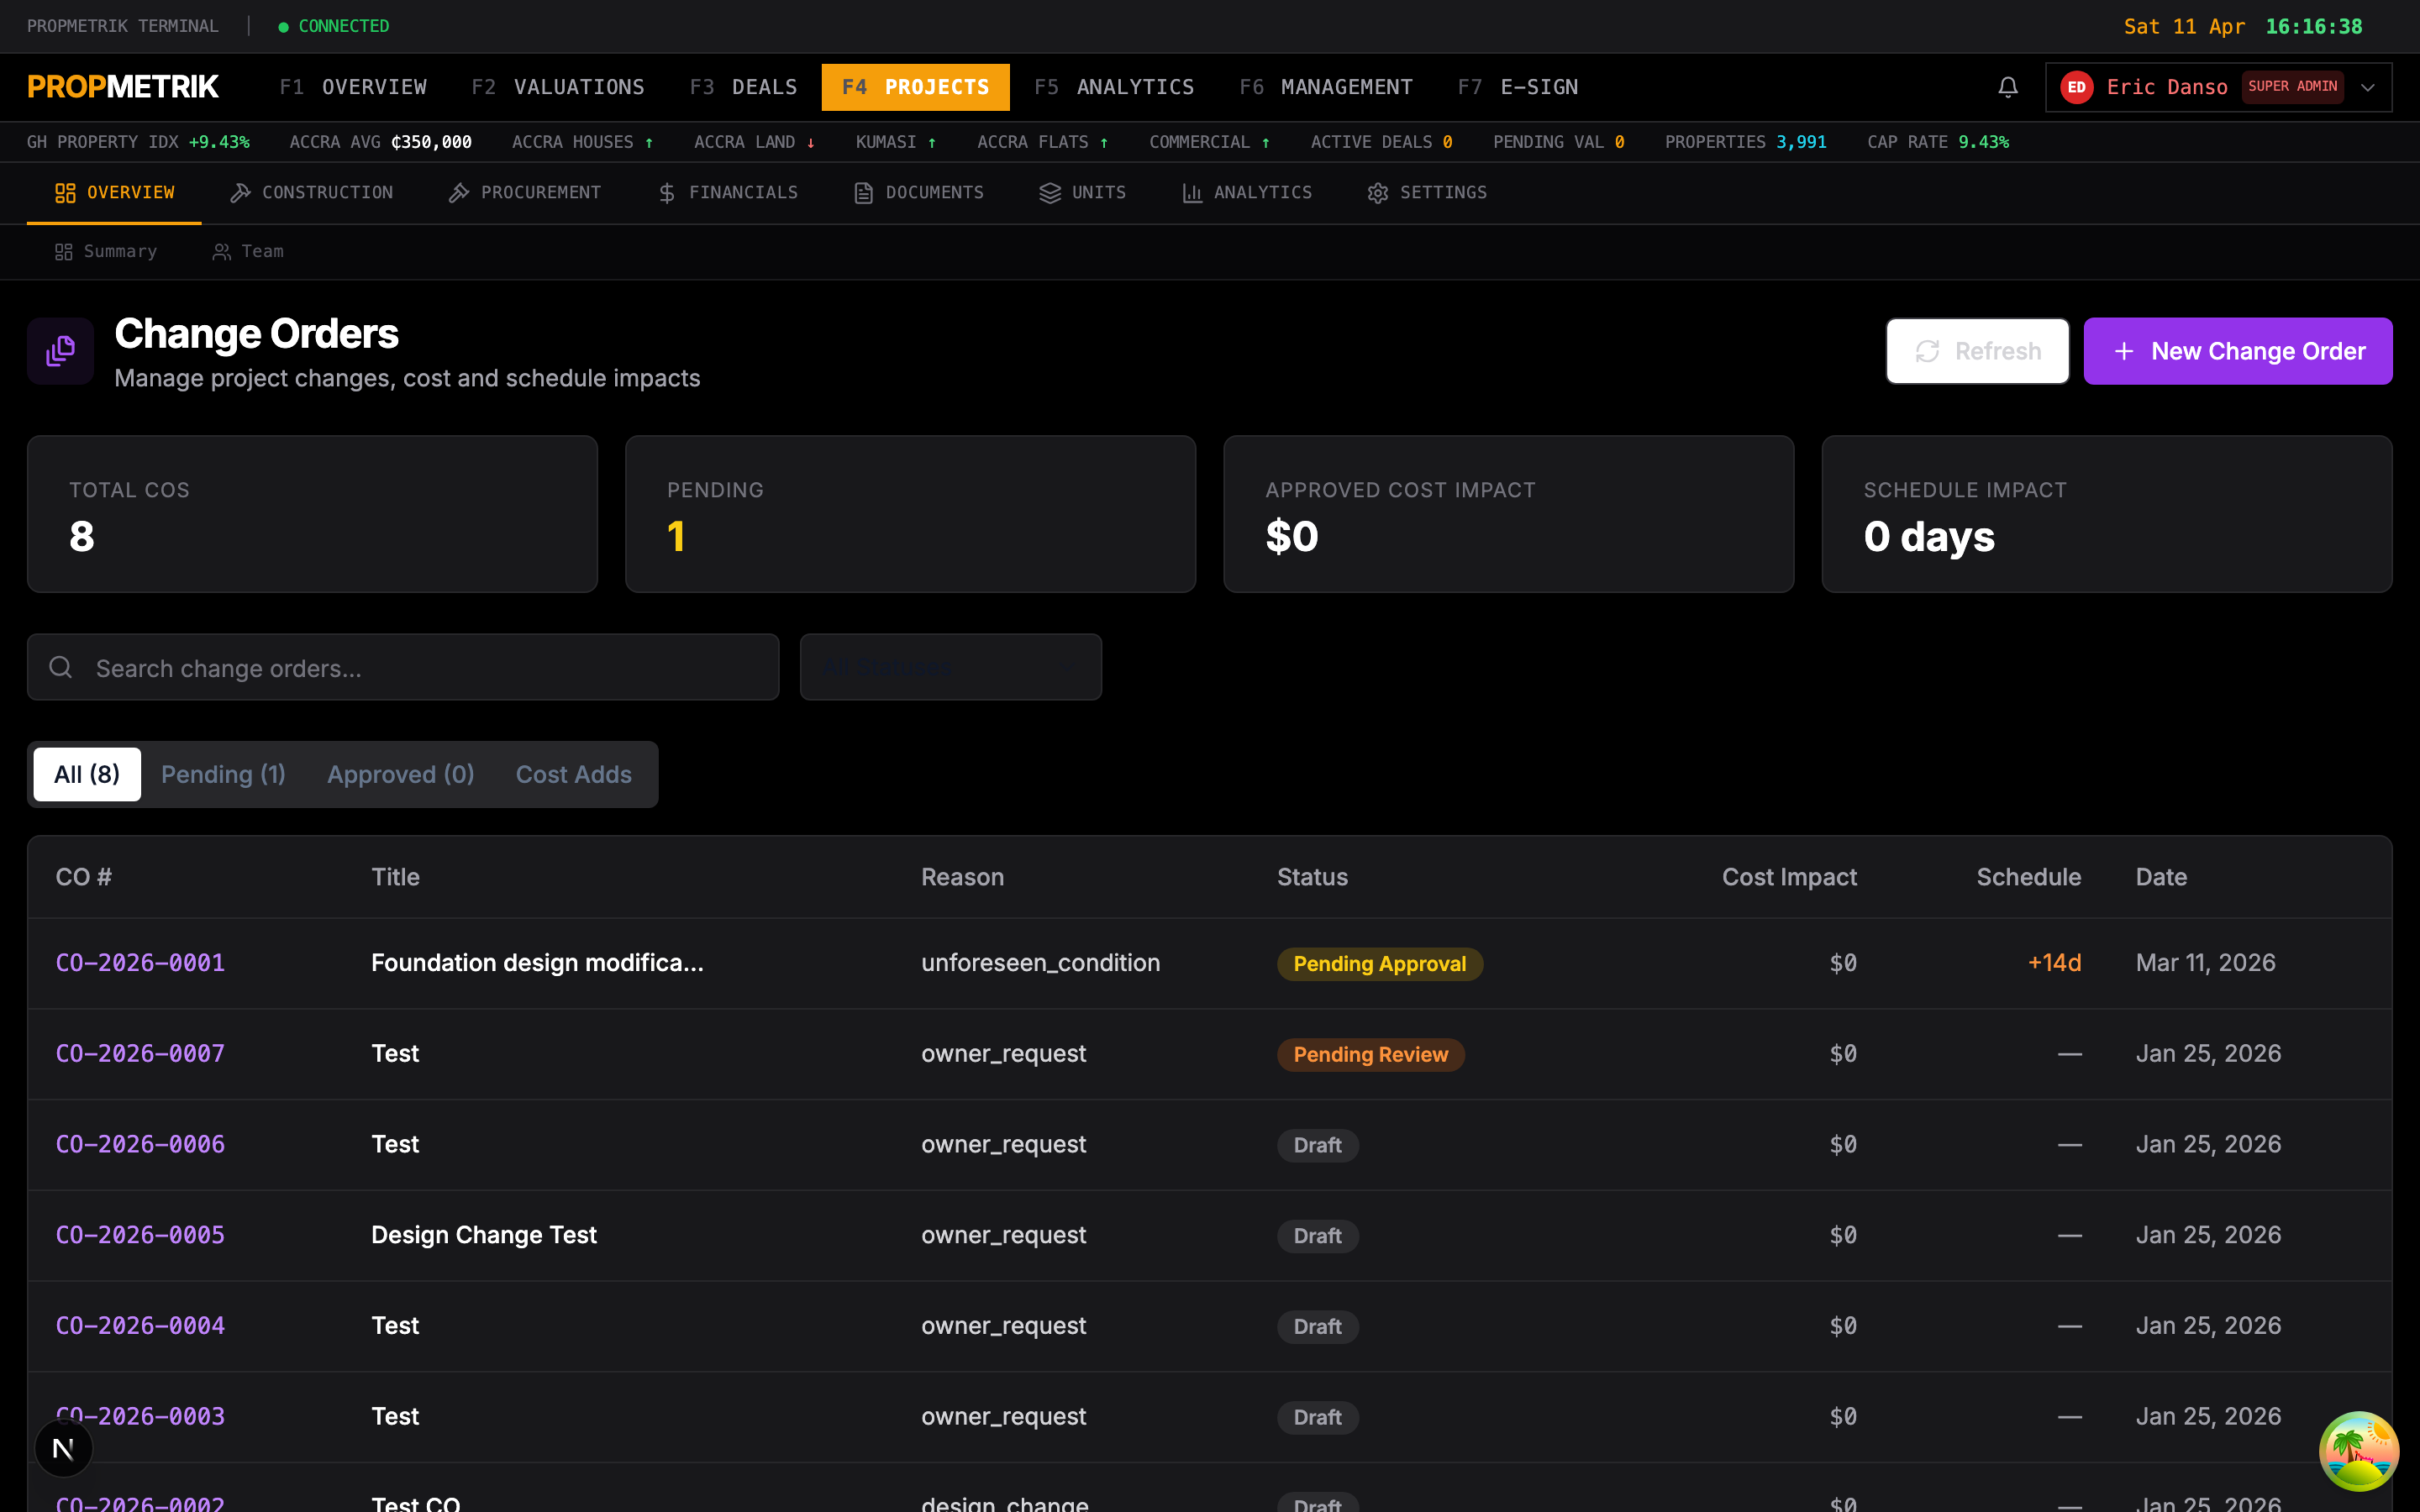Open change order CO-2026-0001
The width and height of the screenshot is (2420, 1512).
tap(140, 963)
